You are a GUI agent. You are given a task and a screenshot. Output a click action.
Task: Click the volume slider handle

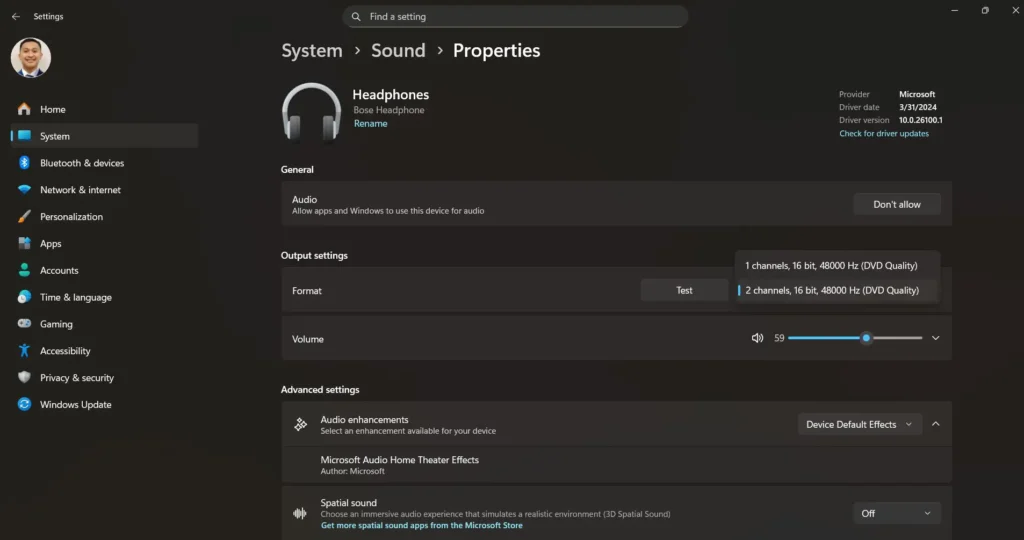[866, 338]
